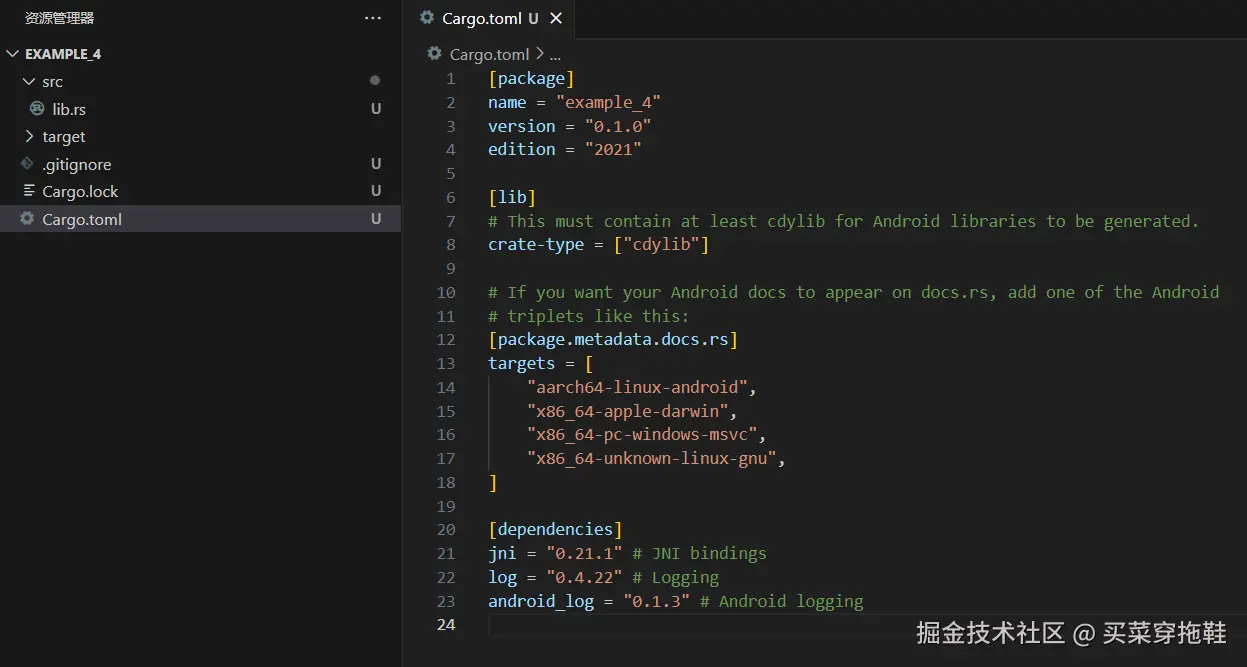Click the breadcrumb gear icon
The image size is (1247, 667).
point(434,53)
